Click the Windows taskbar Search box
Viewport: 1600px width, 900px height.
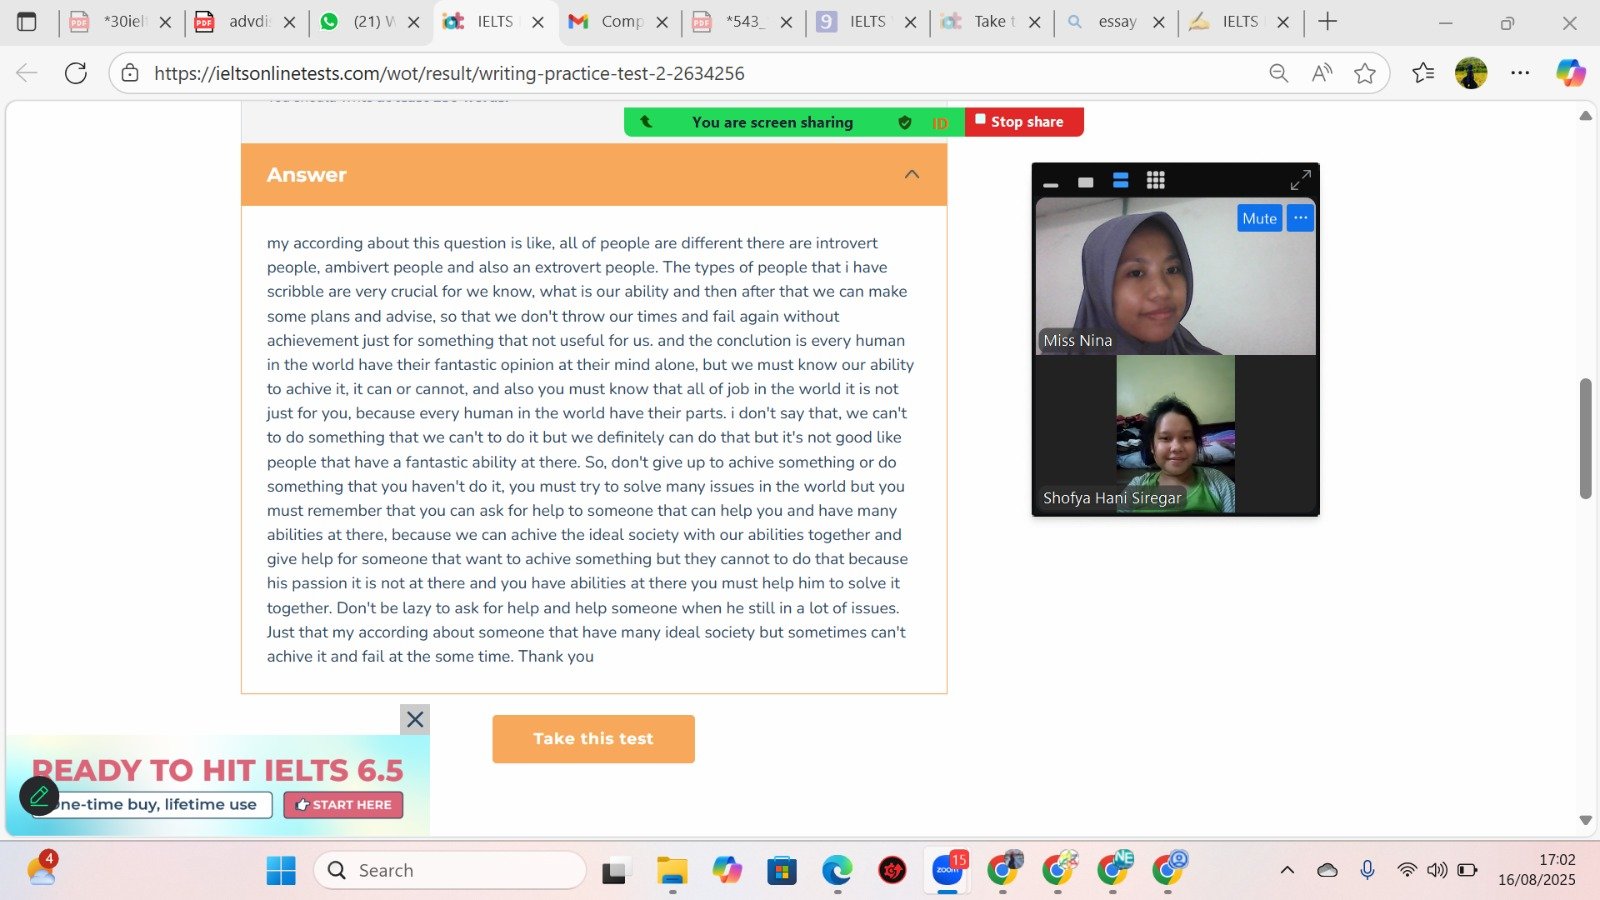click(450, 871)
